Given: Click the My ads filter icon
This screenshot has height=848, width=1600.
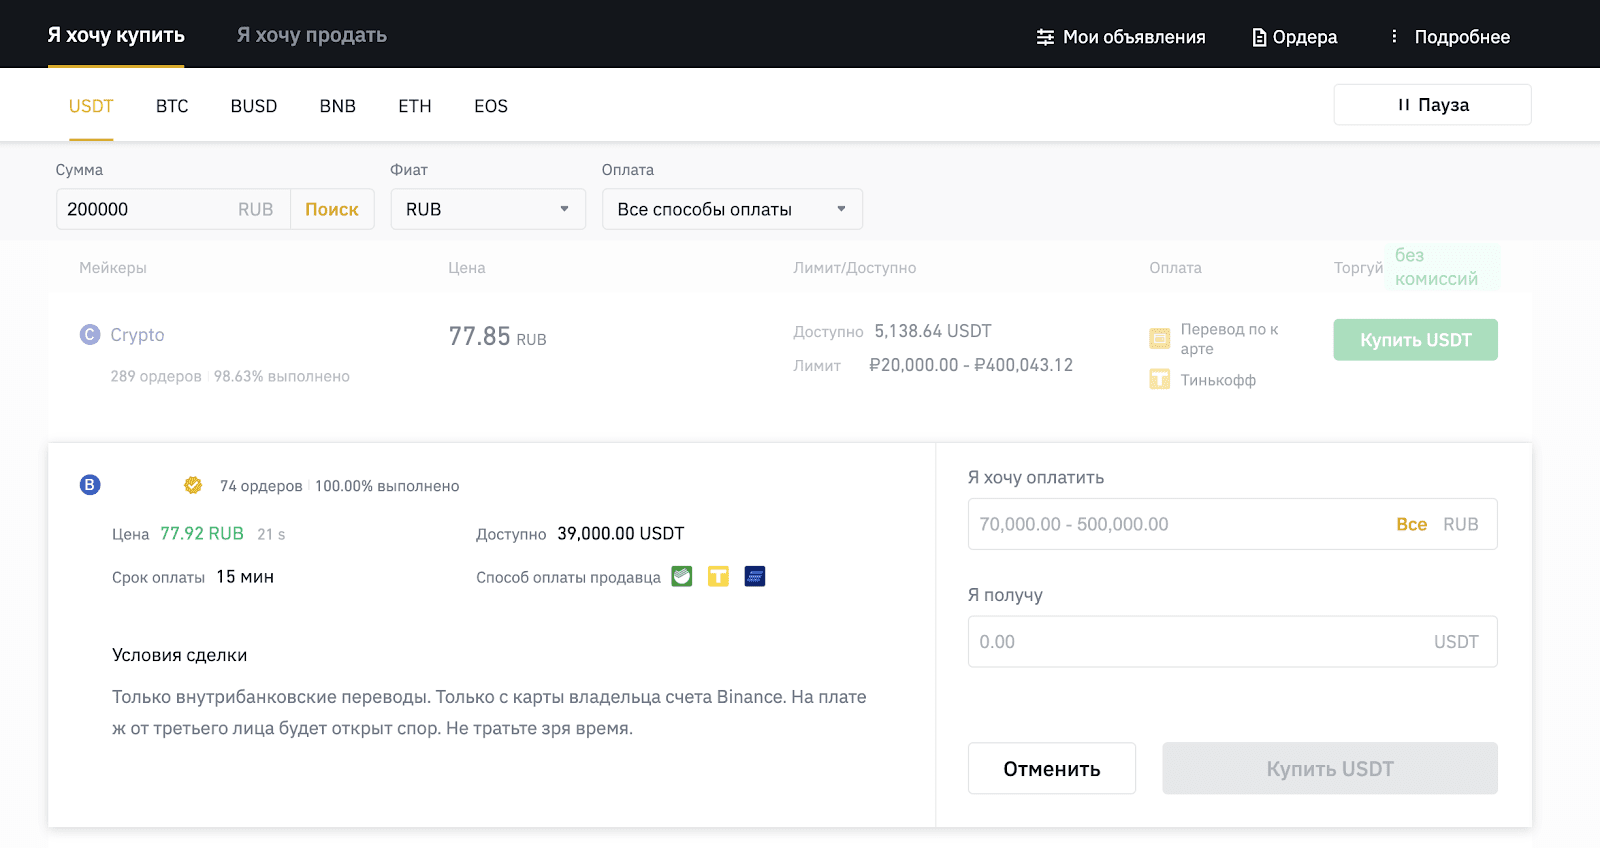Looking at the screenshot, I should [x=1045, y=37].
